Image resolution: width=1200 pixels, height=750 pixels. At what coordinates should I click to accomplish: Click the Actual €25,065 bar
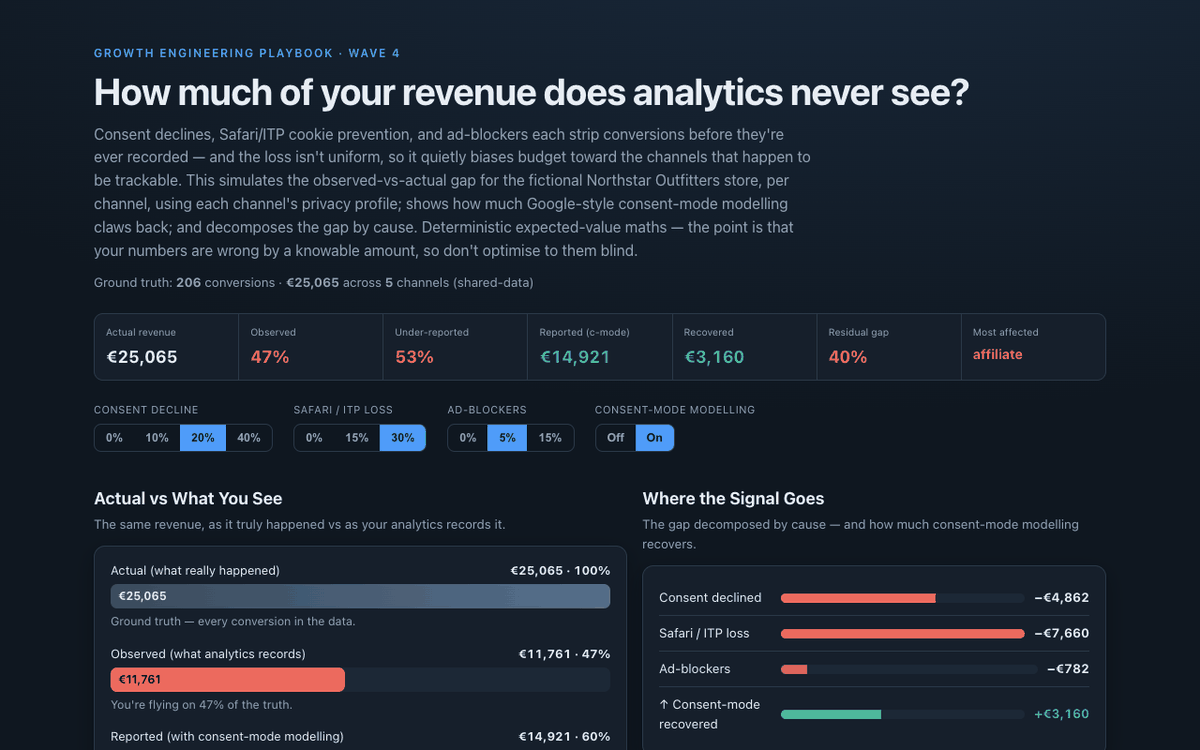pos(360,596)
